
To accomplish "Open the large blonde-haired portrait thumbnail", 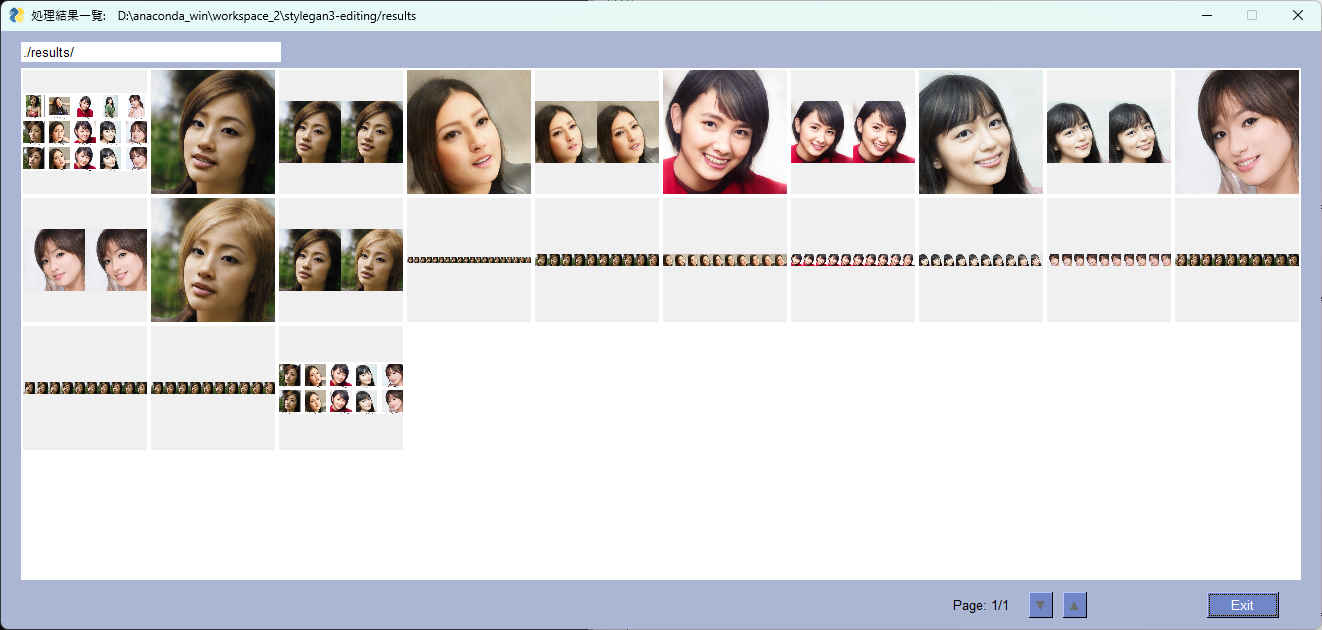I will (213, 260).
